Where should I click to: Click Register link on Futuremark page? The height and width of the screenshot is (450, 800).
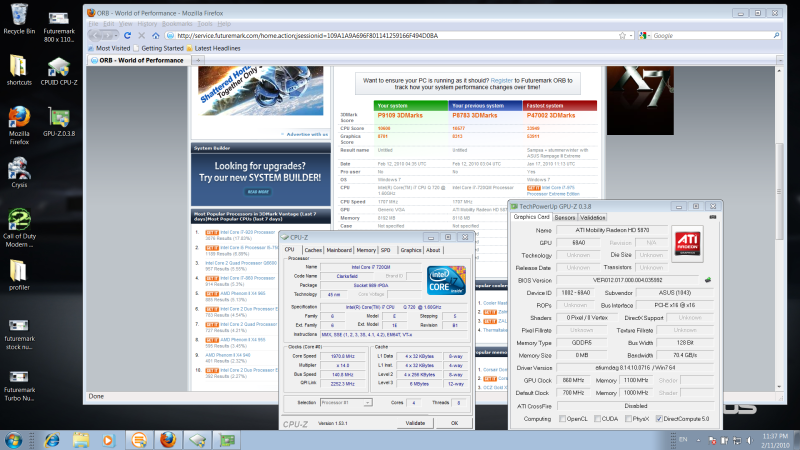click(x=501, y=81)
